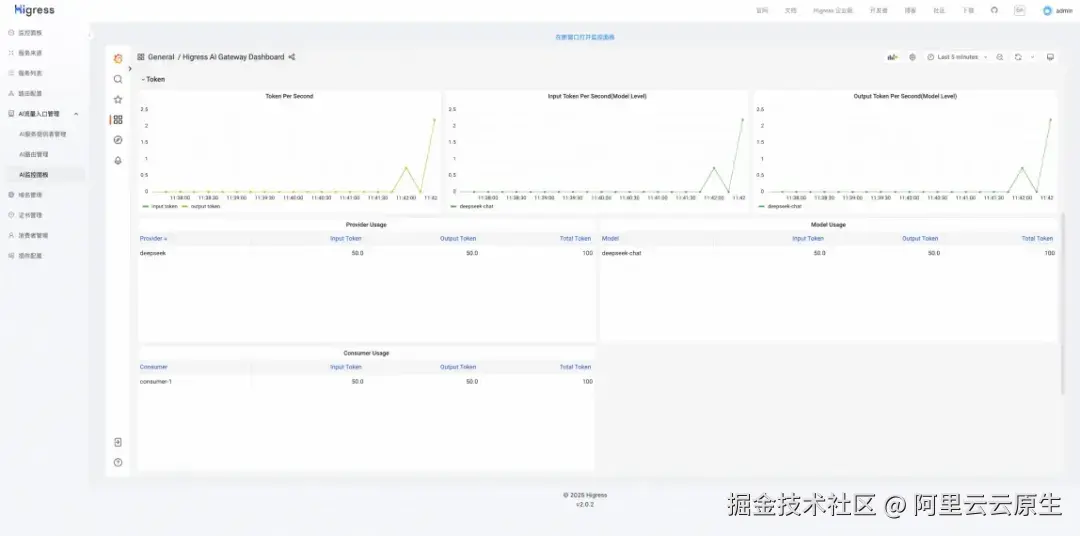Open starred dashboards star icon
The image size is (1080, 536).
pyautogui.click(x=118, y=99)
